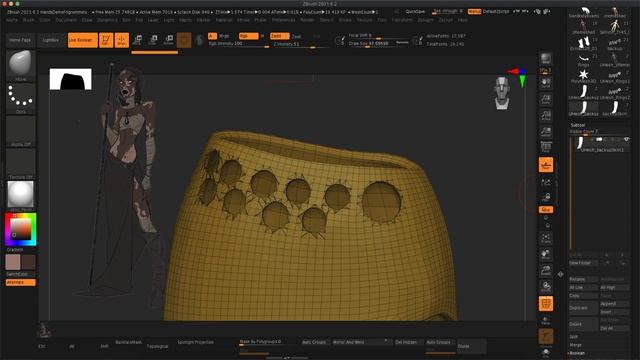
Task: Expand the Split section
Action: [x=574, y=337]
